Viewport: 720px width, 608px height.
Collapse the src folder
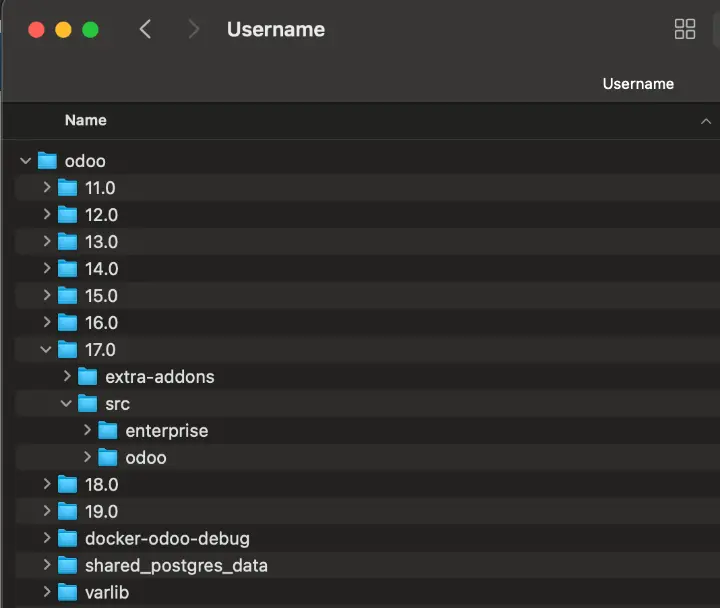click(66, 404)
